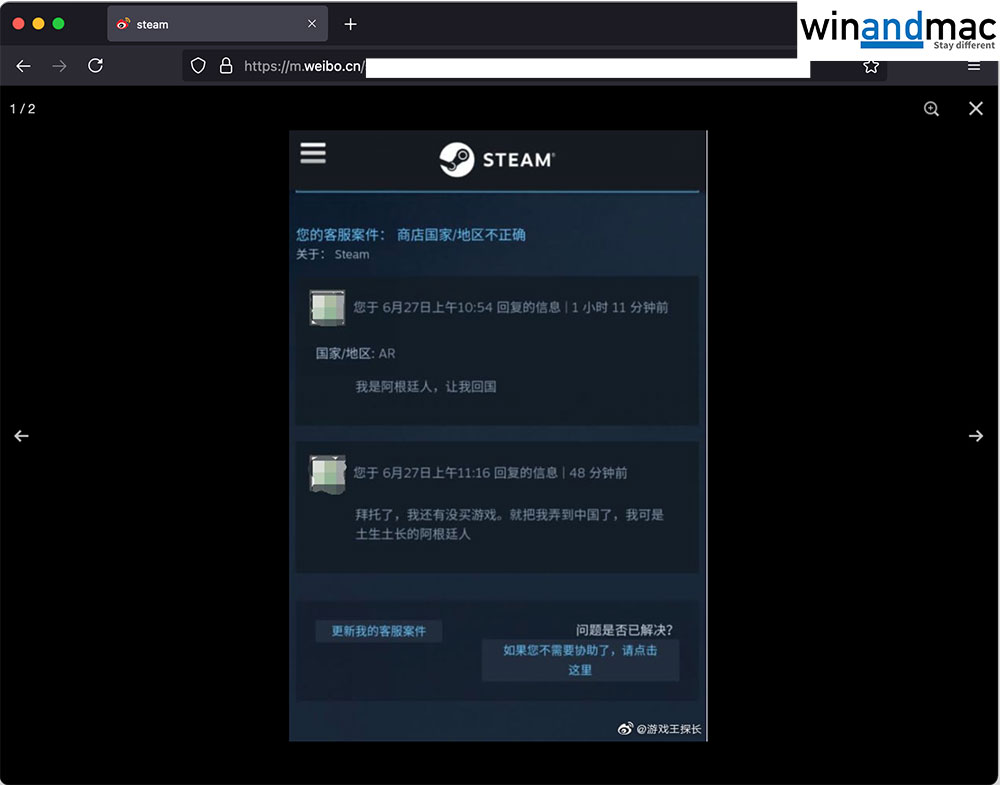Screen dimensions: 1000x785
Task: Open the 商店国家/地区不正确 case title
Action: 461,235
